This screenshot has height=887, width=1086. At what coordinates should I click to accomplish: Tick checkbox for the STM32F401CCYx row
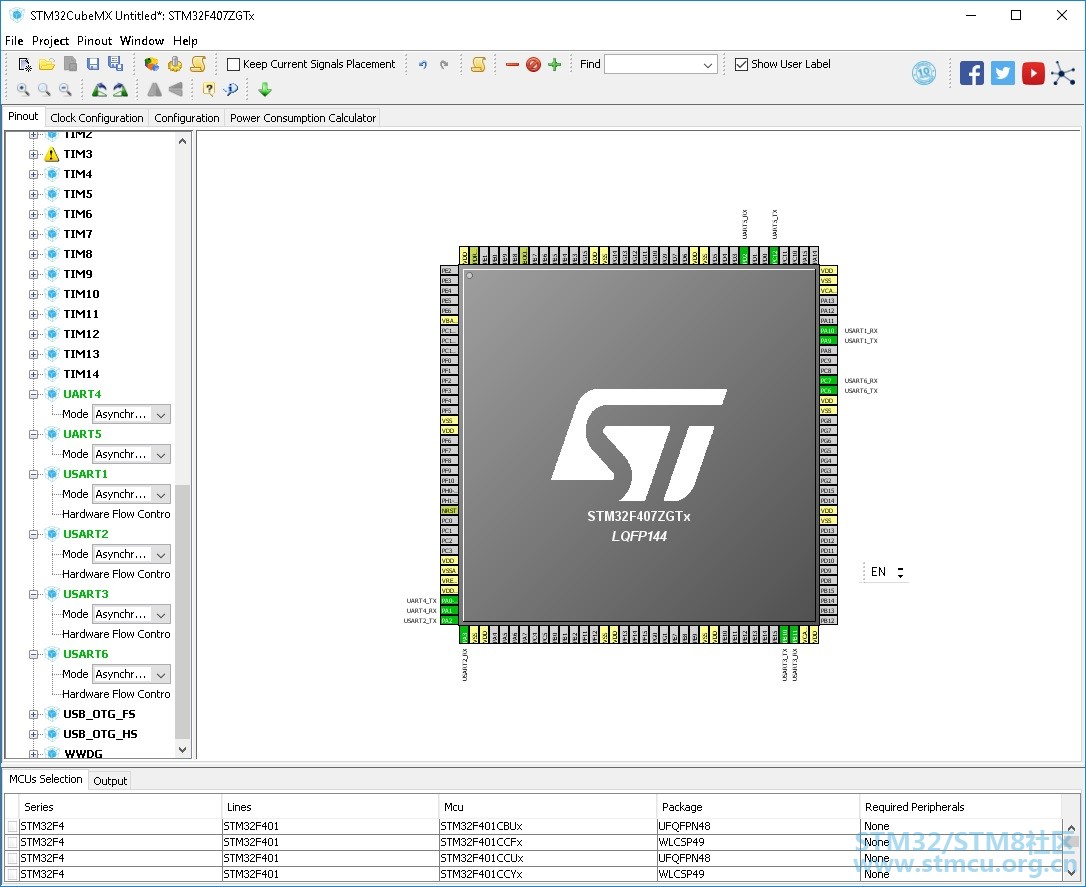(x=12, y=874)
